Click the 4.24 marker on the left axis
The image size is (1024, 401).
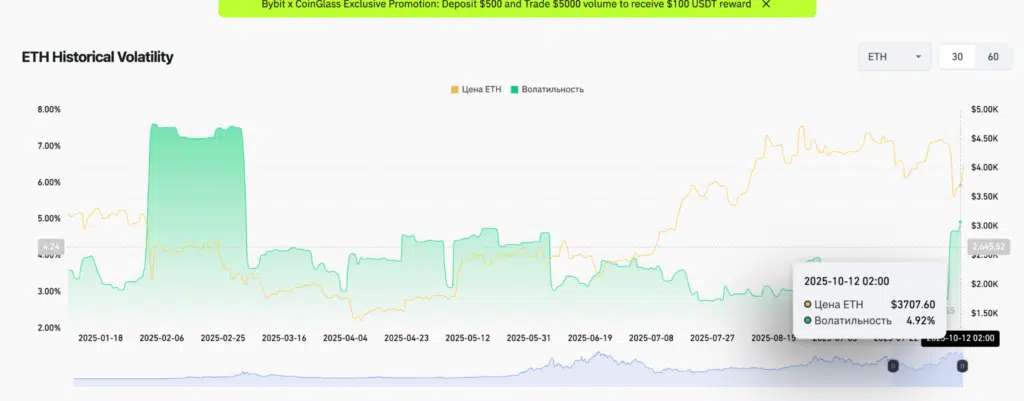click(51, 246)
